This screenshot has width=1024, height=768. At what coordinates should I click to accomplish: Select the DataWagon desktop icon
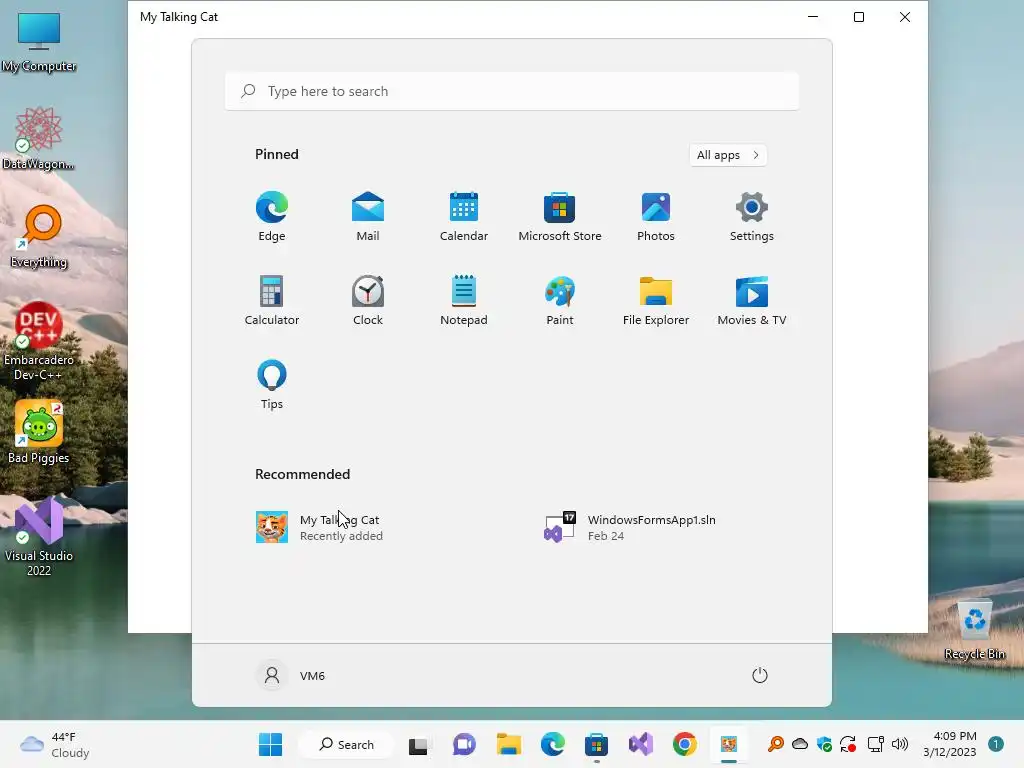[39, 138]
